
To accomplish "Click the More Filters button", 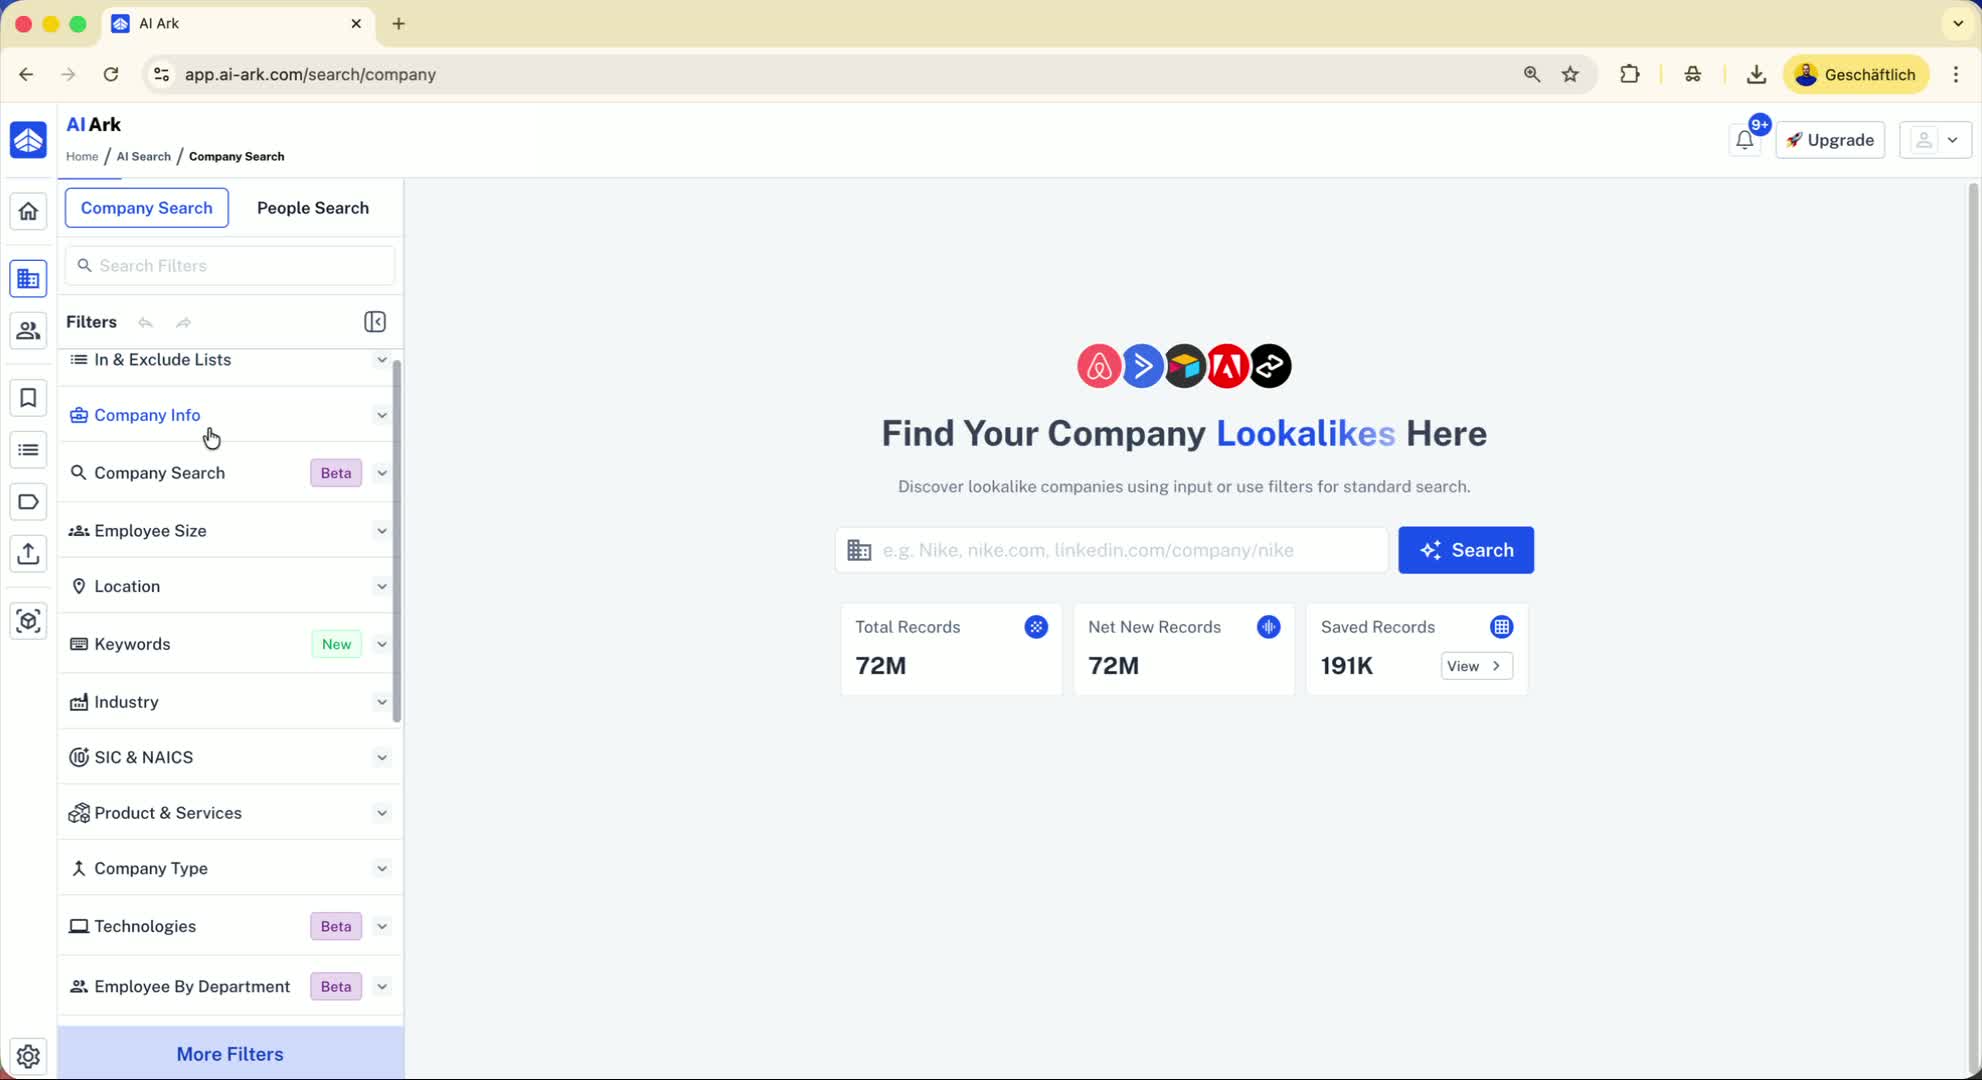I will click(230, 1054).
